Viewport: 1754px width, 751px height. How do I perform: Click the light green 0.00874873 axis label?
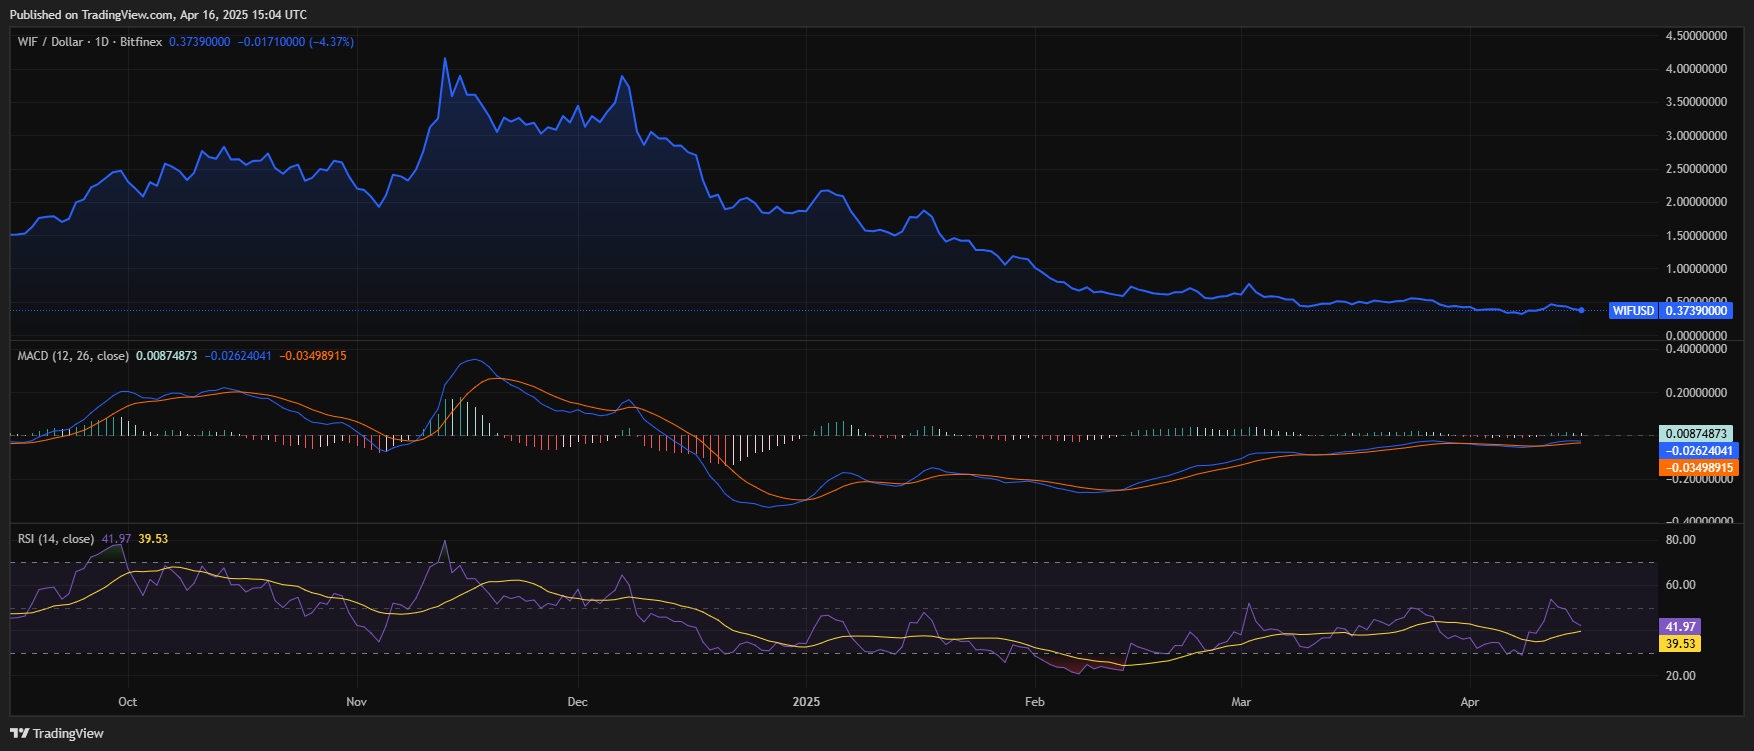click(x=1696, y=434)
